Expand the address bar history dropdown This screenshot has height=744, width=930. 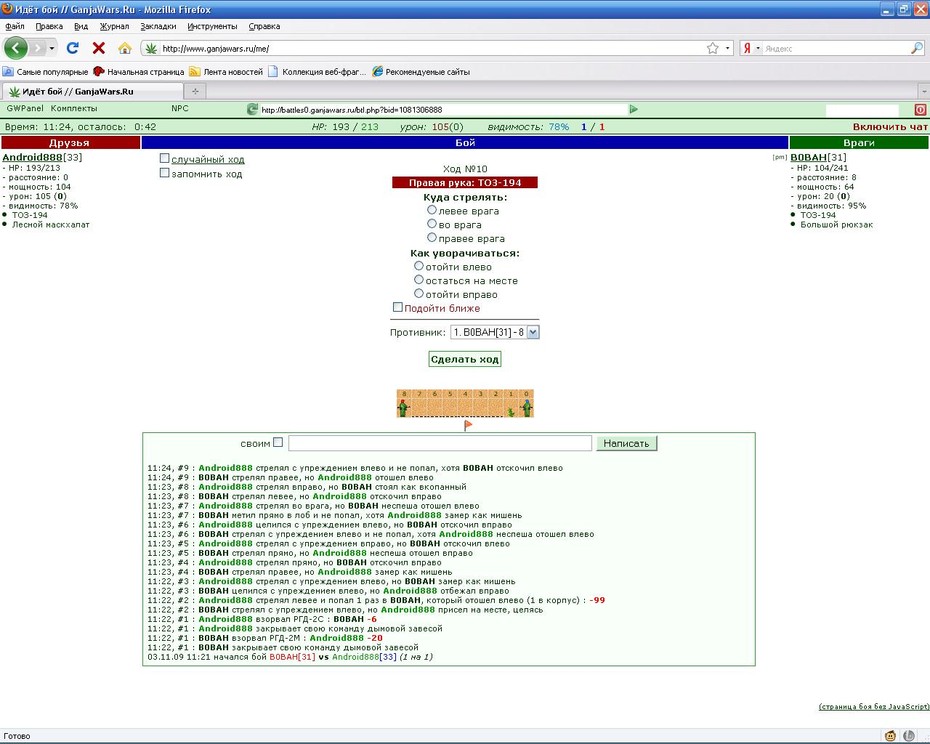728,48
